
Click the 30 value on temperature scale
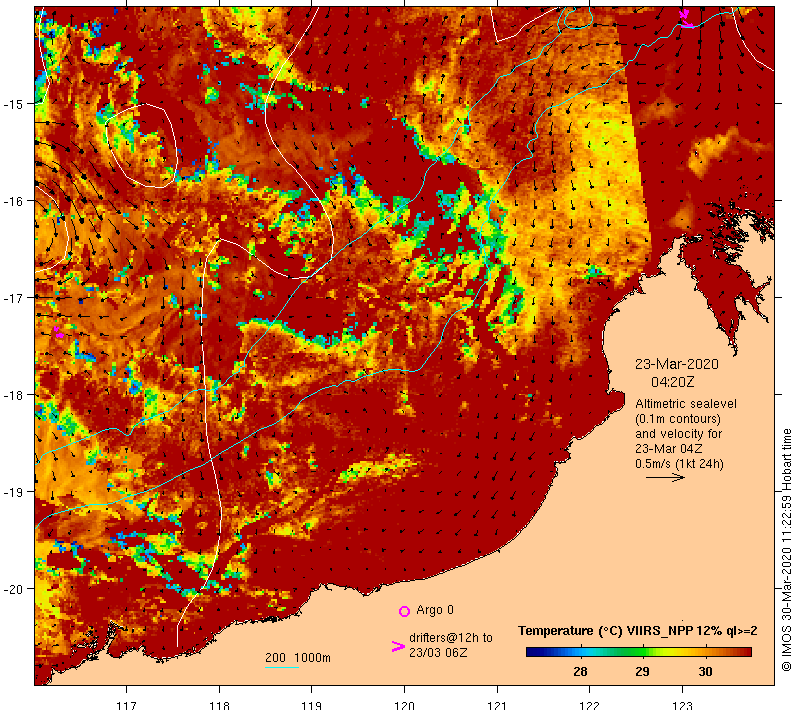click(705, 671)
